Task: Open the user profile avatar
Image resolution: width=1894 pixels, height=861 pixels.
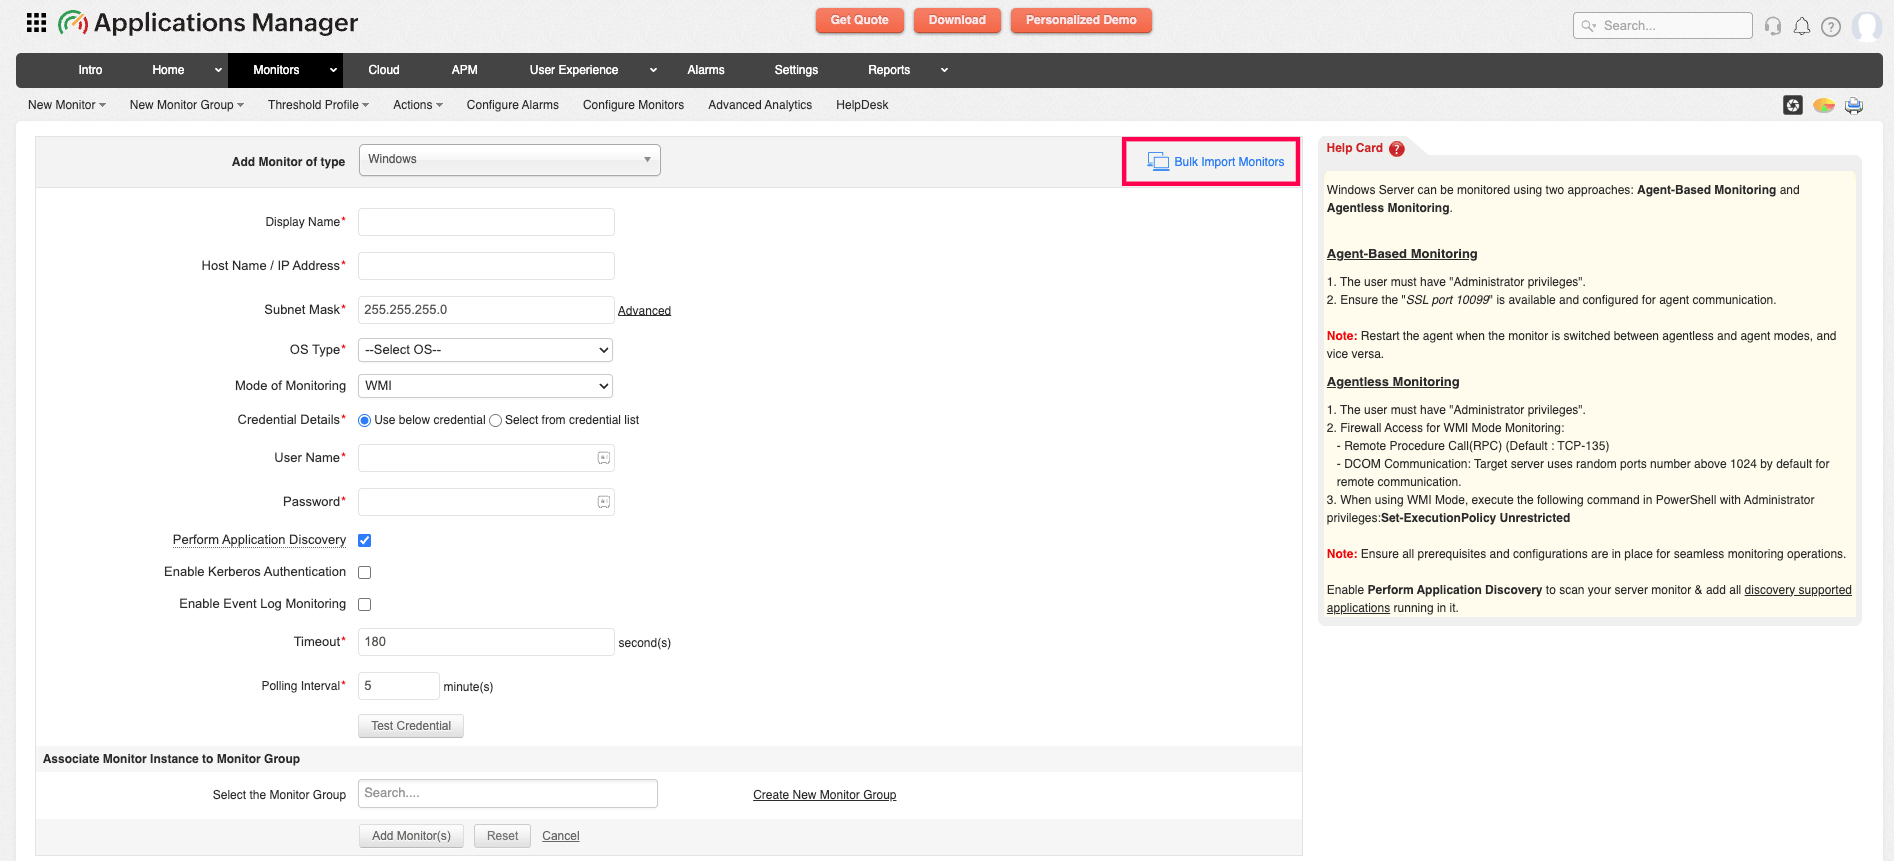Action: [1866, 26]
